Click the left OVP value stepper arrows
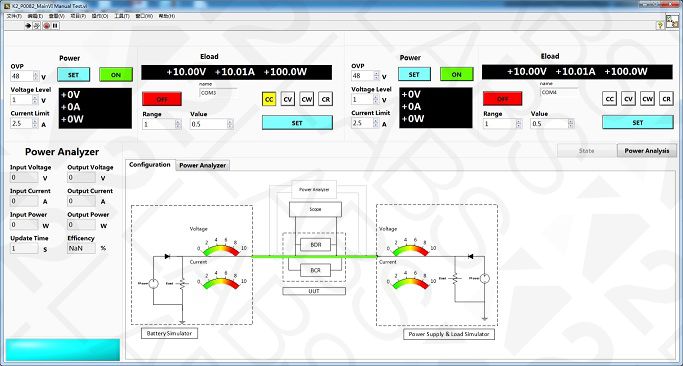Viewport: 683px width, 366px height. click(36, 76)
